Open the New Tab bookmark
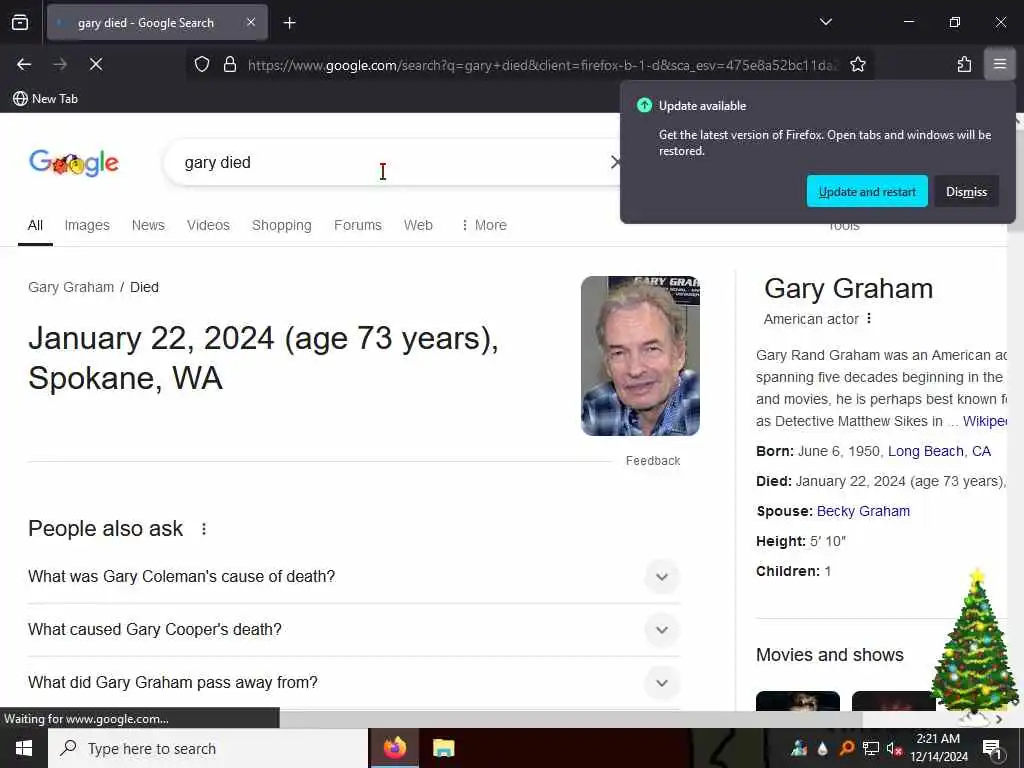Image resolution: width=1024 pixels, height=768 pixels. tap(45, 99)
